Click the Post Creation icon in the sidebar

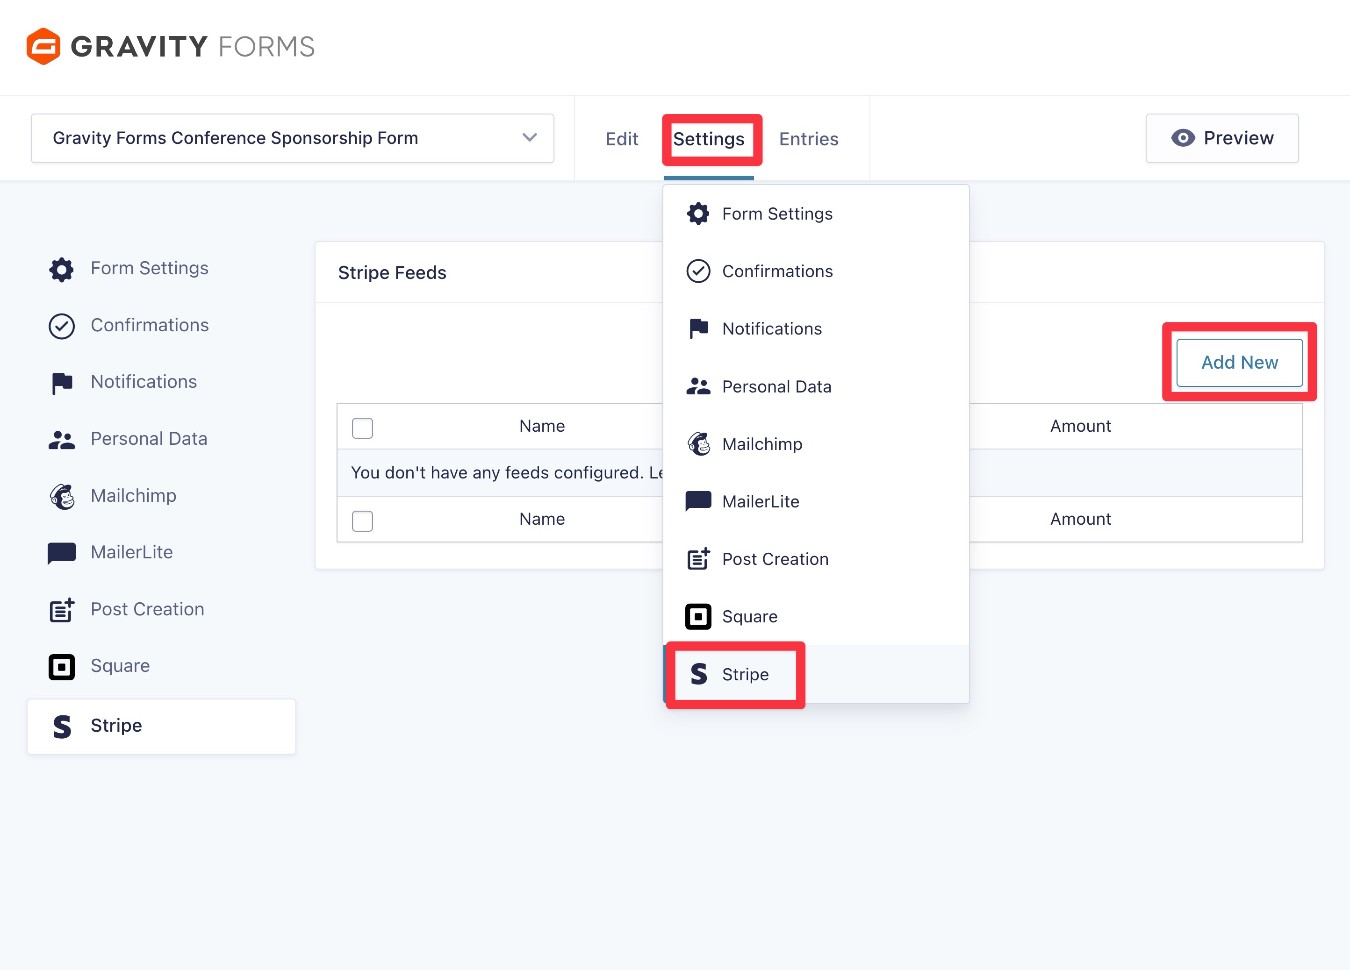[x=61, y=609]
